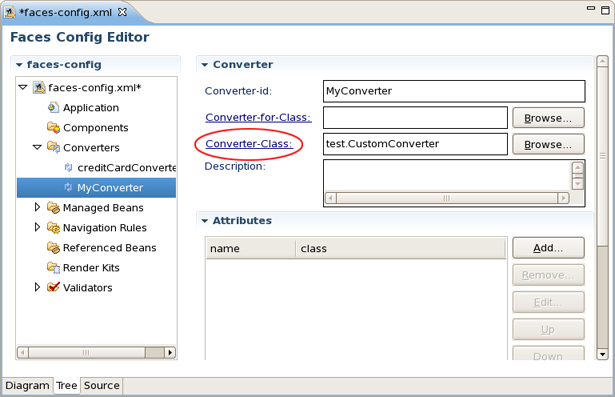Click the 'class' column header
Viewport: 615px width, 397px height.
pyautogui.click(x=401, y=248)
